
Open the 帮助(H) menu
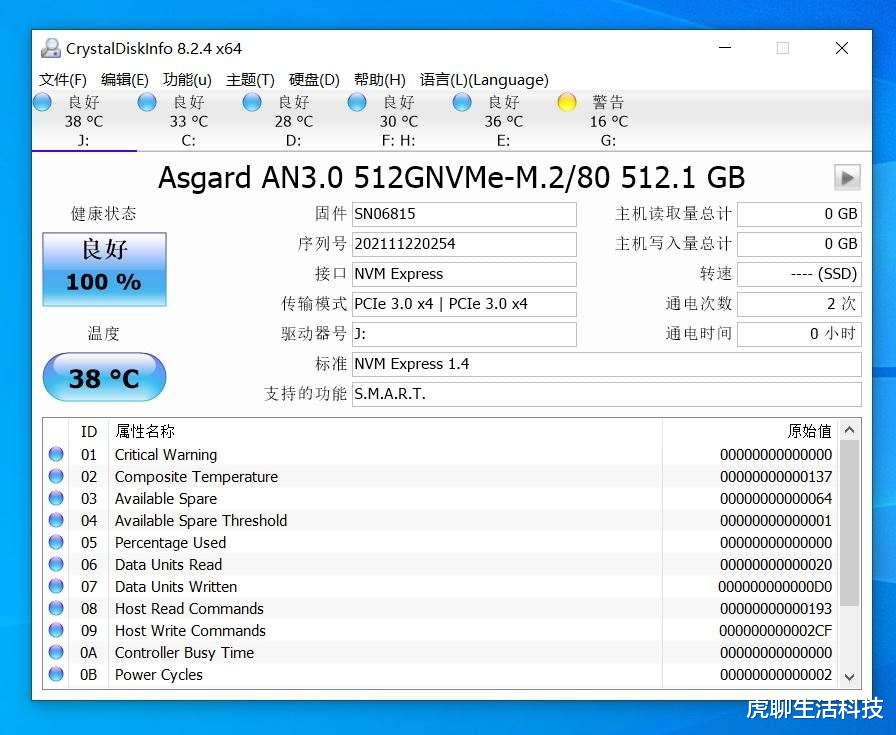tap(379, 80)
